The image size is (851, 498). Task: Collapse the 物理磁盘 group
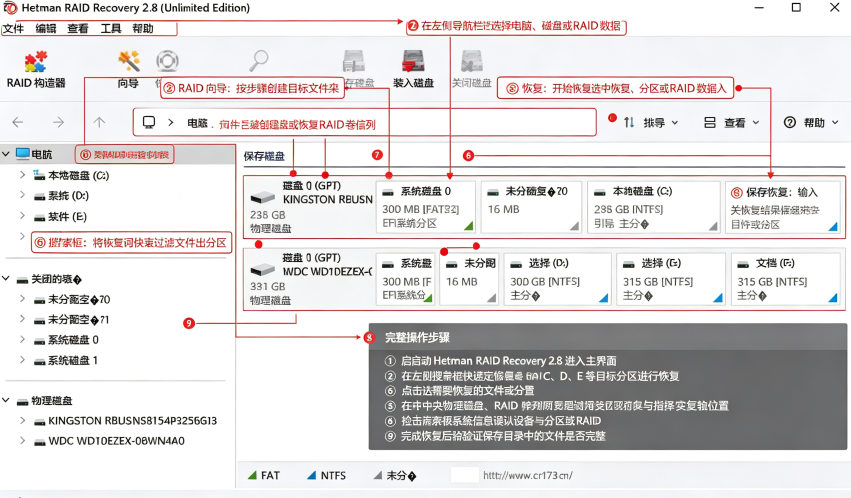6,400
